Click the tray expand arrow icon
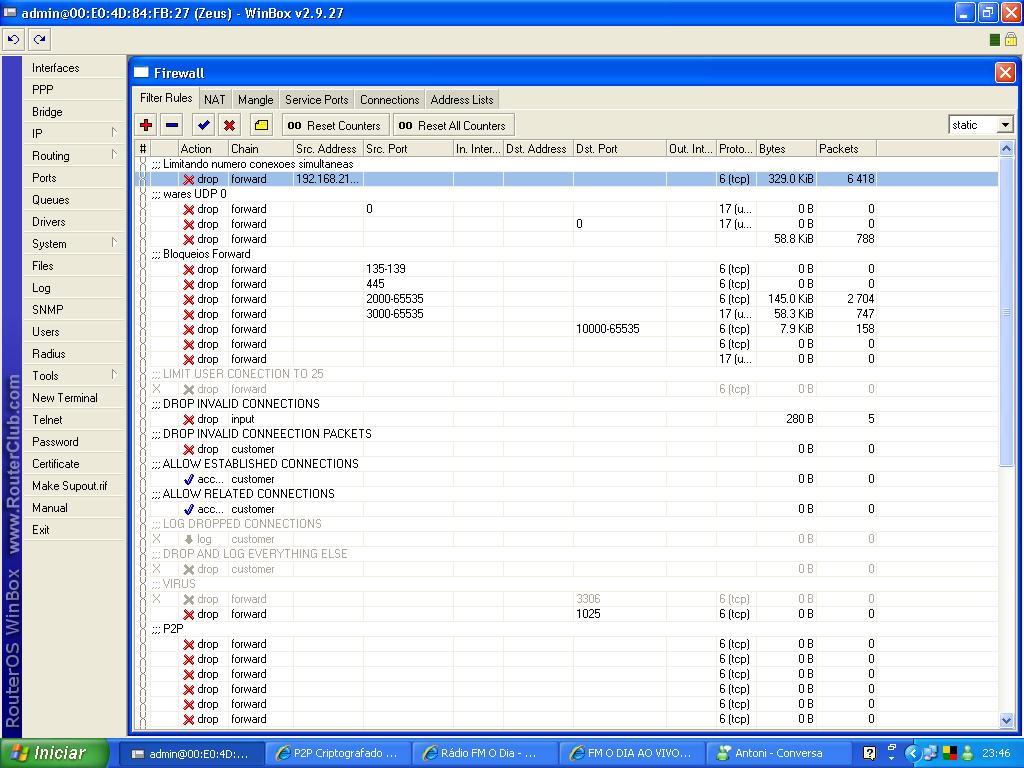Image resolution: width=1024 pixels, height=768 pixels. (912, 753)
